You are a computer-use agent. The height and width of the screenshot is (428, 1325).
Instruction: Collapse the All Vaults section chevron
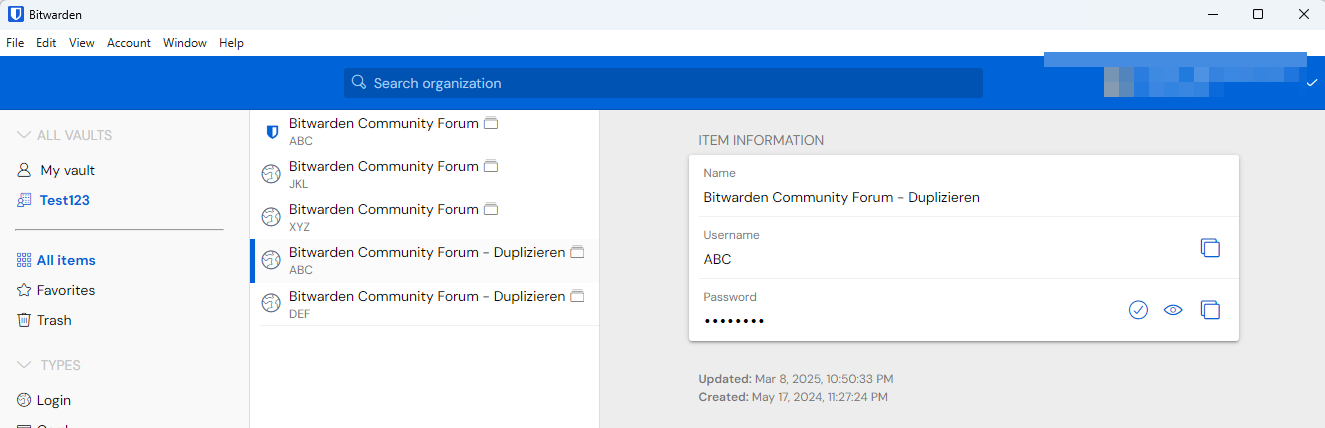tap(24, 135)
